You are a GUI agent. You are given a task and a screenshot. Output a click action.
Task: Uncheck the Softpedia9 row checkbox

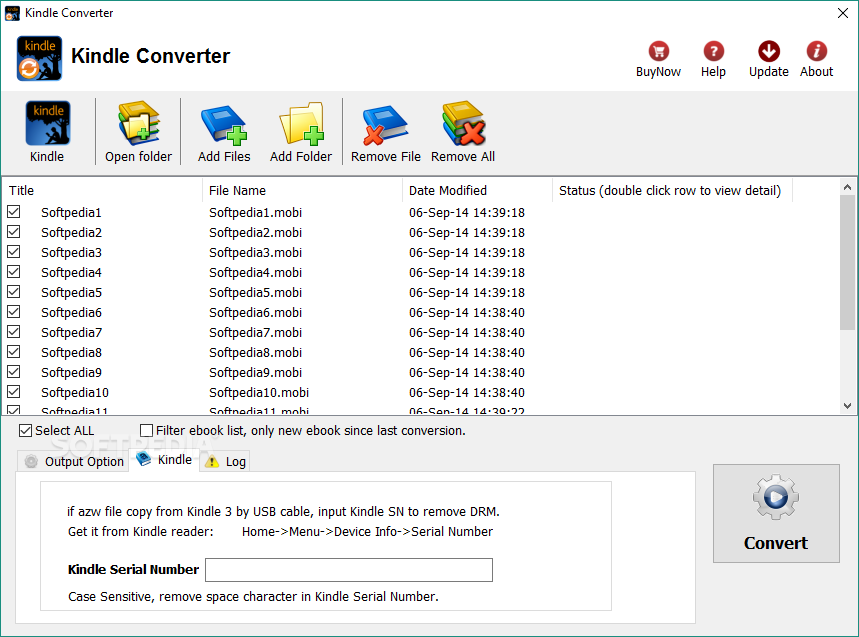tap(14, 371)
